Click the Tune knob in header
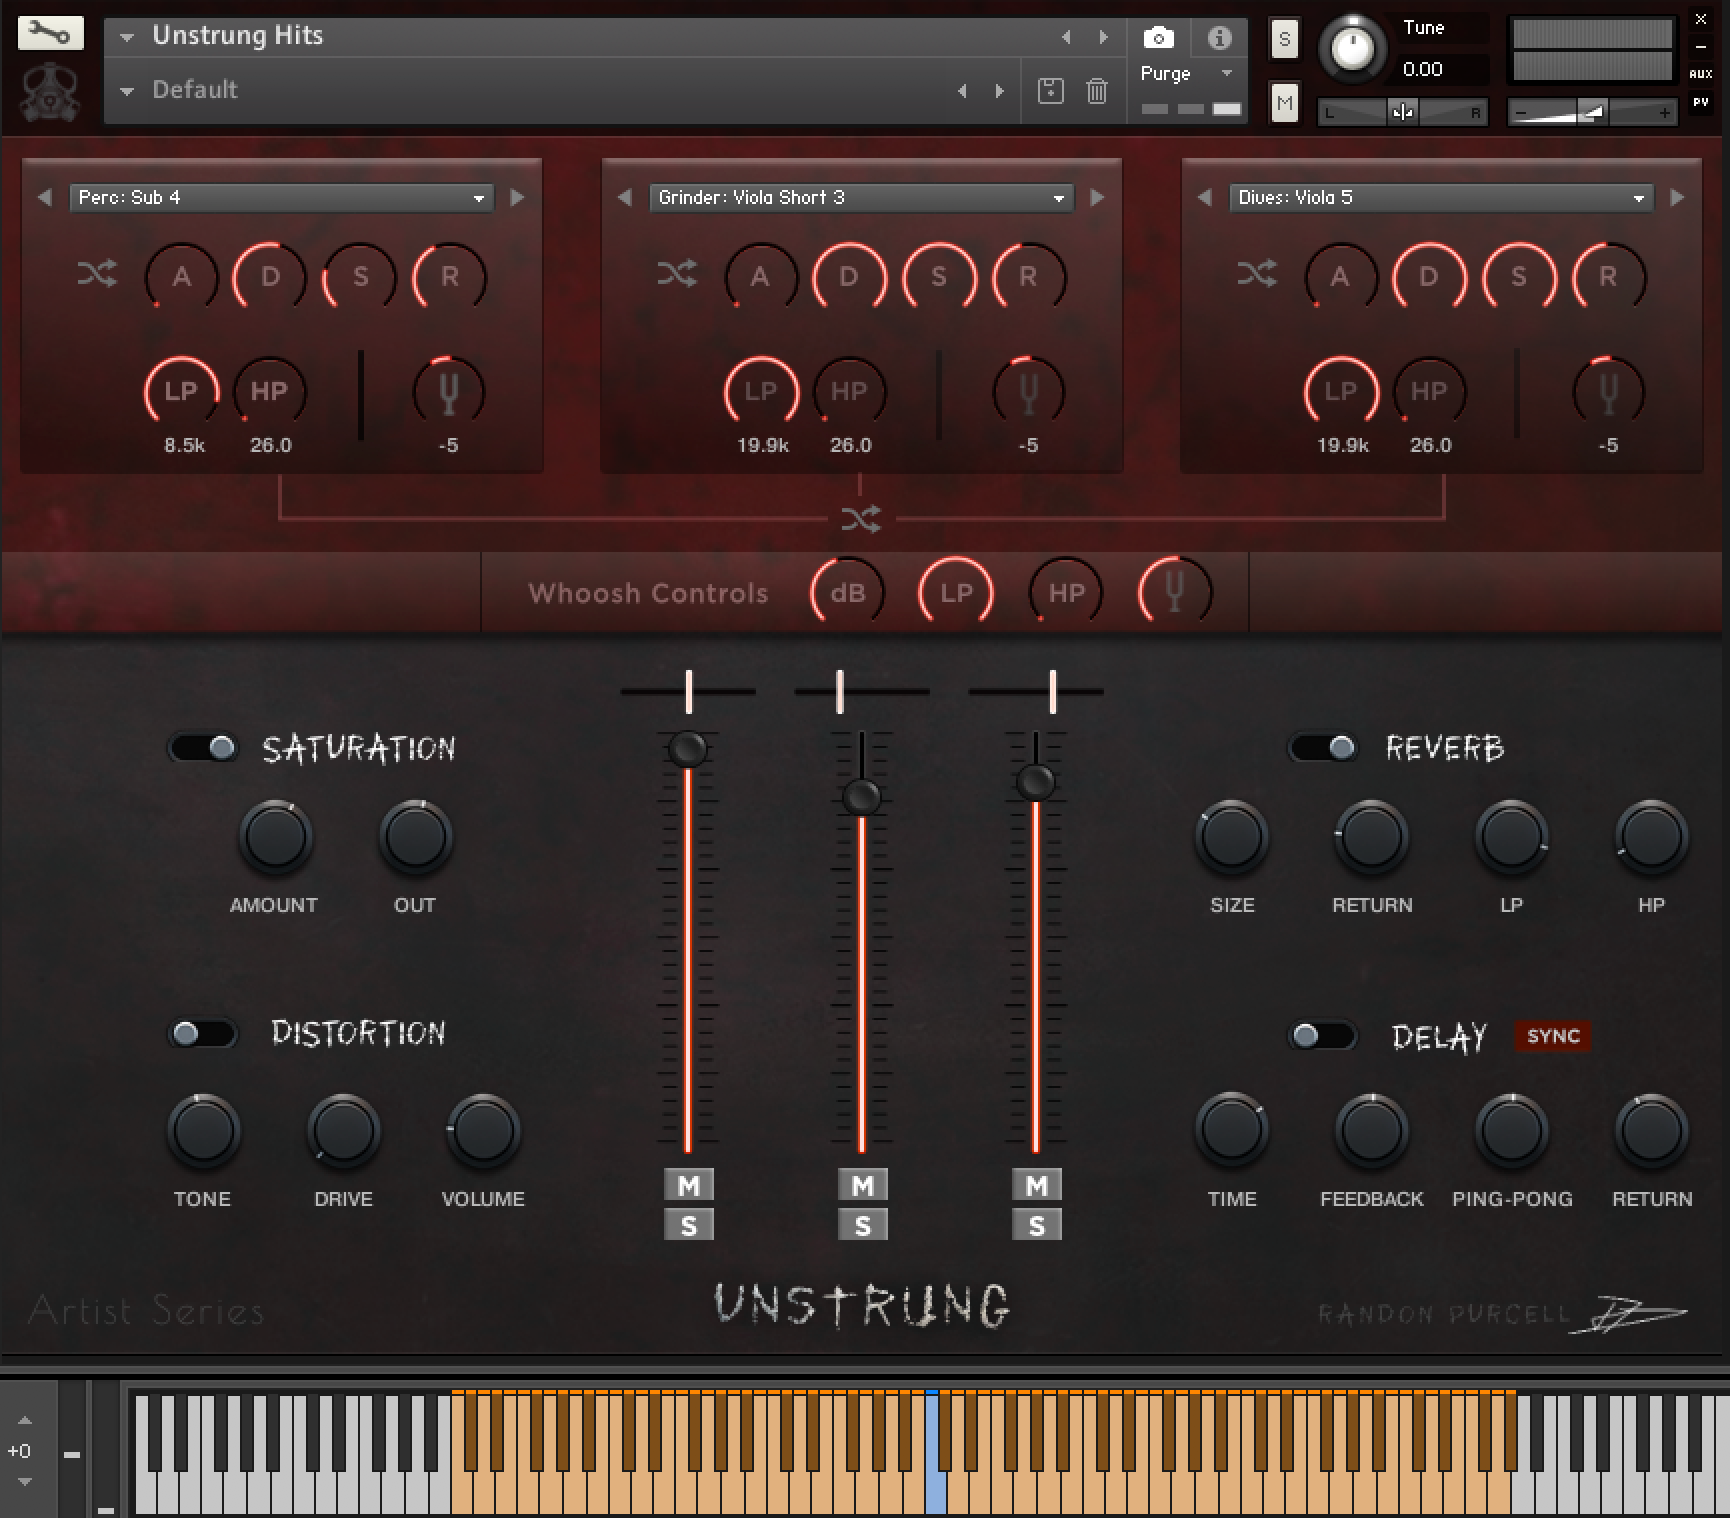 click(x=1353, y=48)
